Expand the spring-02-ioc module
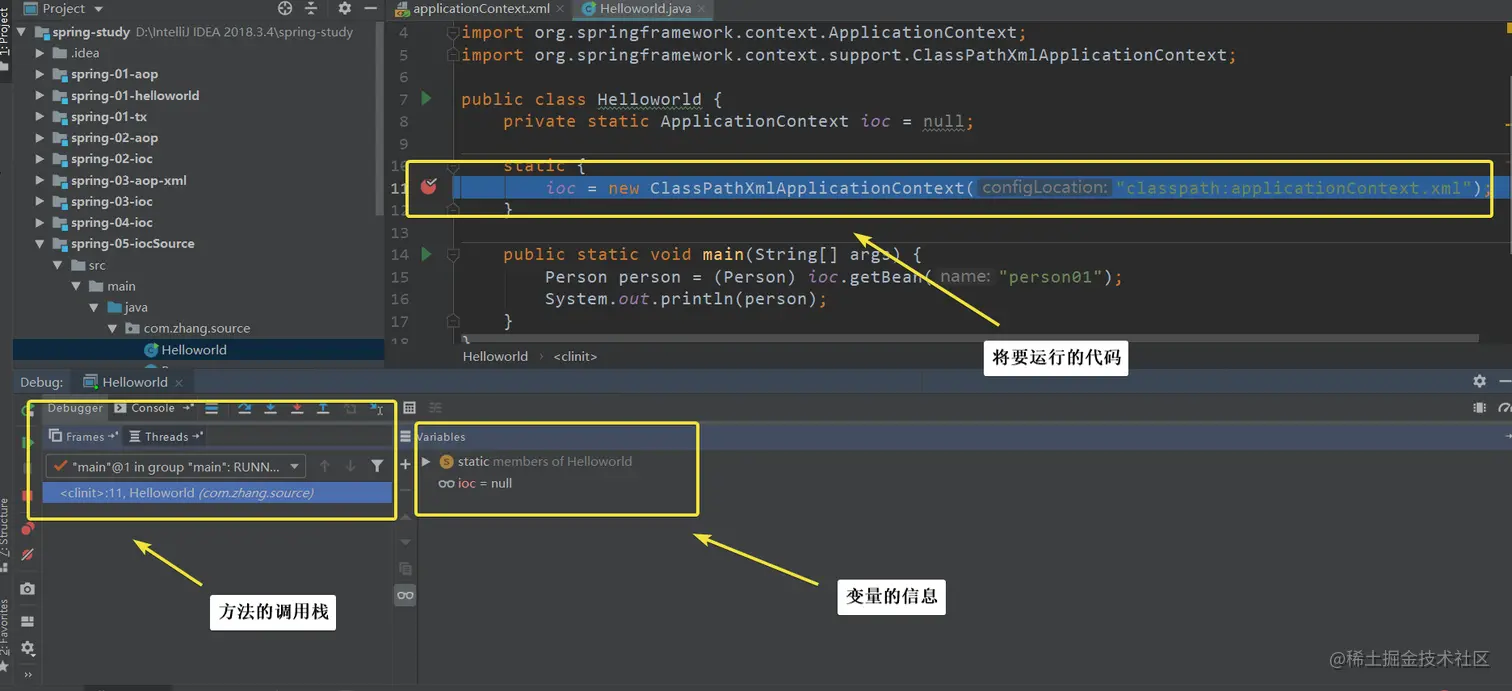This screenshot has width=1512, height=691. [x=40, y=159]
